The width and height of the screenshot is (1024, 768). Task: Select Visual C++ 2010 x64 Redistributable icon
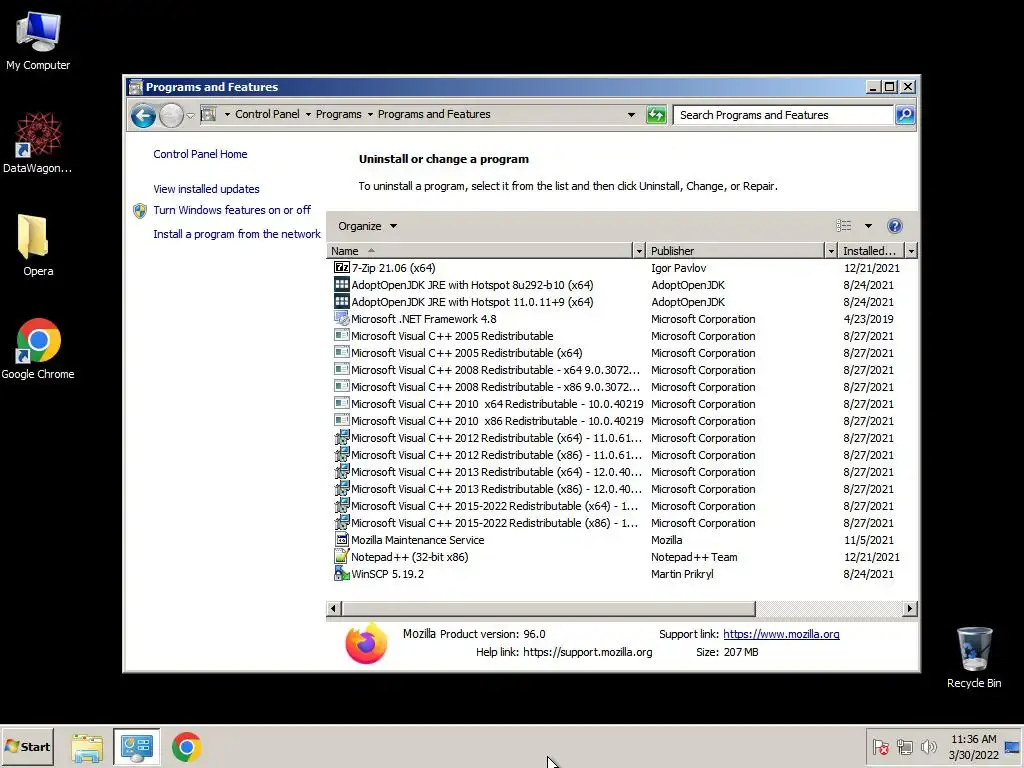point(342,403)
